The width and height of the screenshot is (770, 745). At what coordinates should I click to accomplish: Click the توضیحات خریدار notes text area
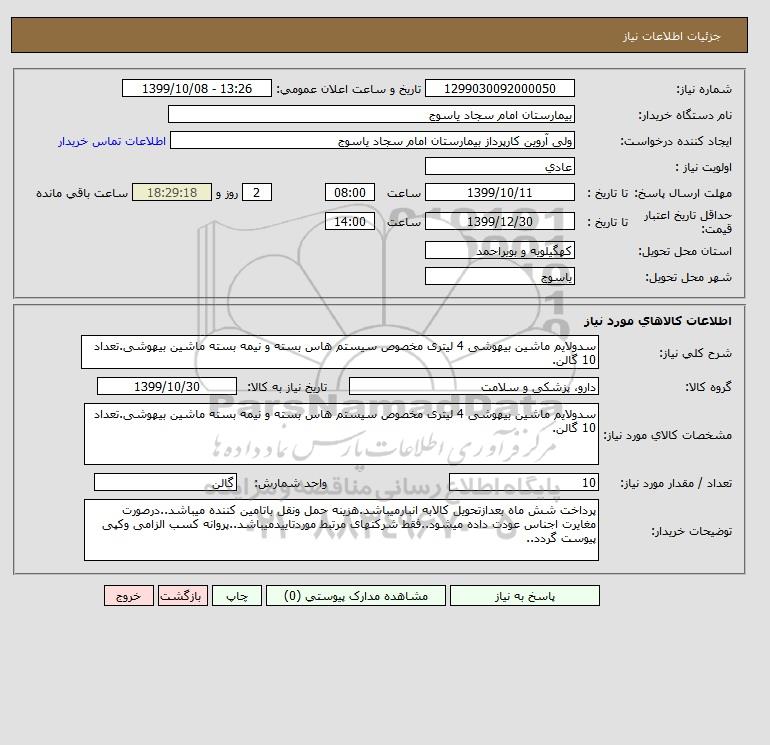coord(341,530)
